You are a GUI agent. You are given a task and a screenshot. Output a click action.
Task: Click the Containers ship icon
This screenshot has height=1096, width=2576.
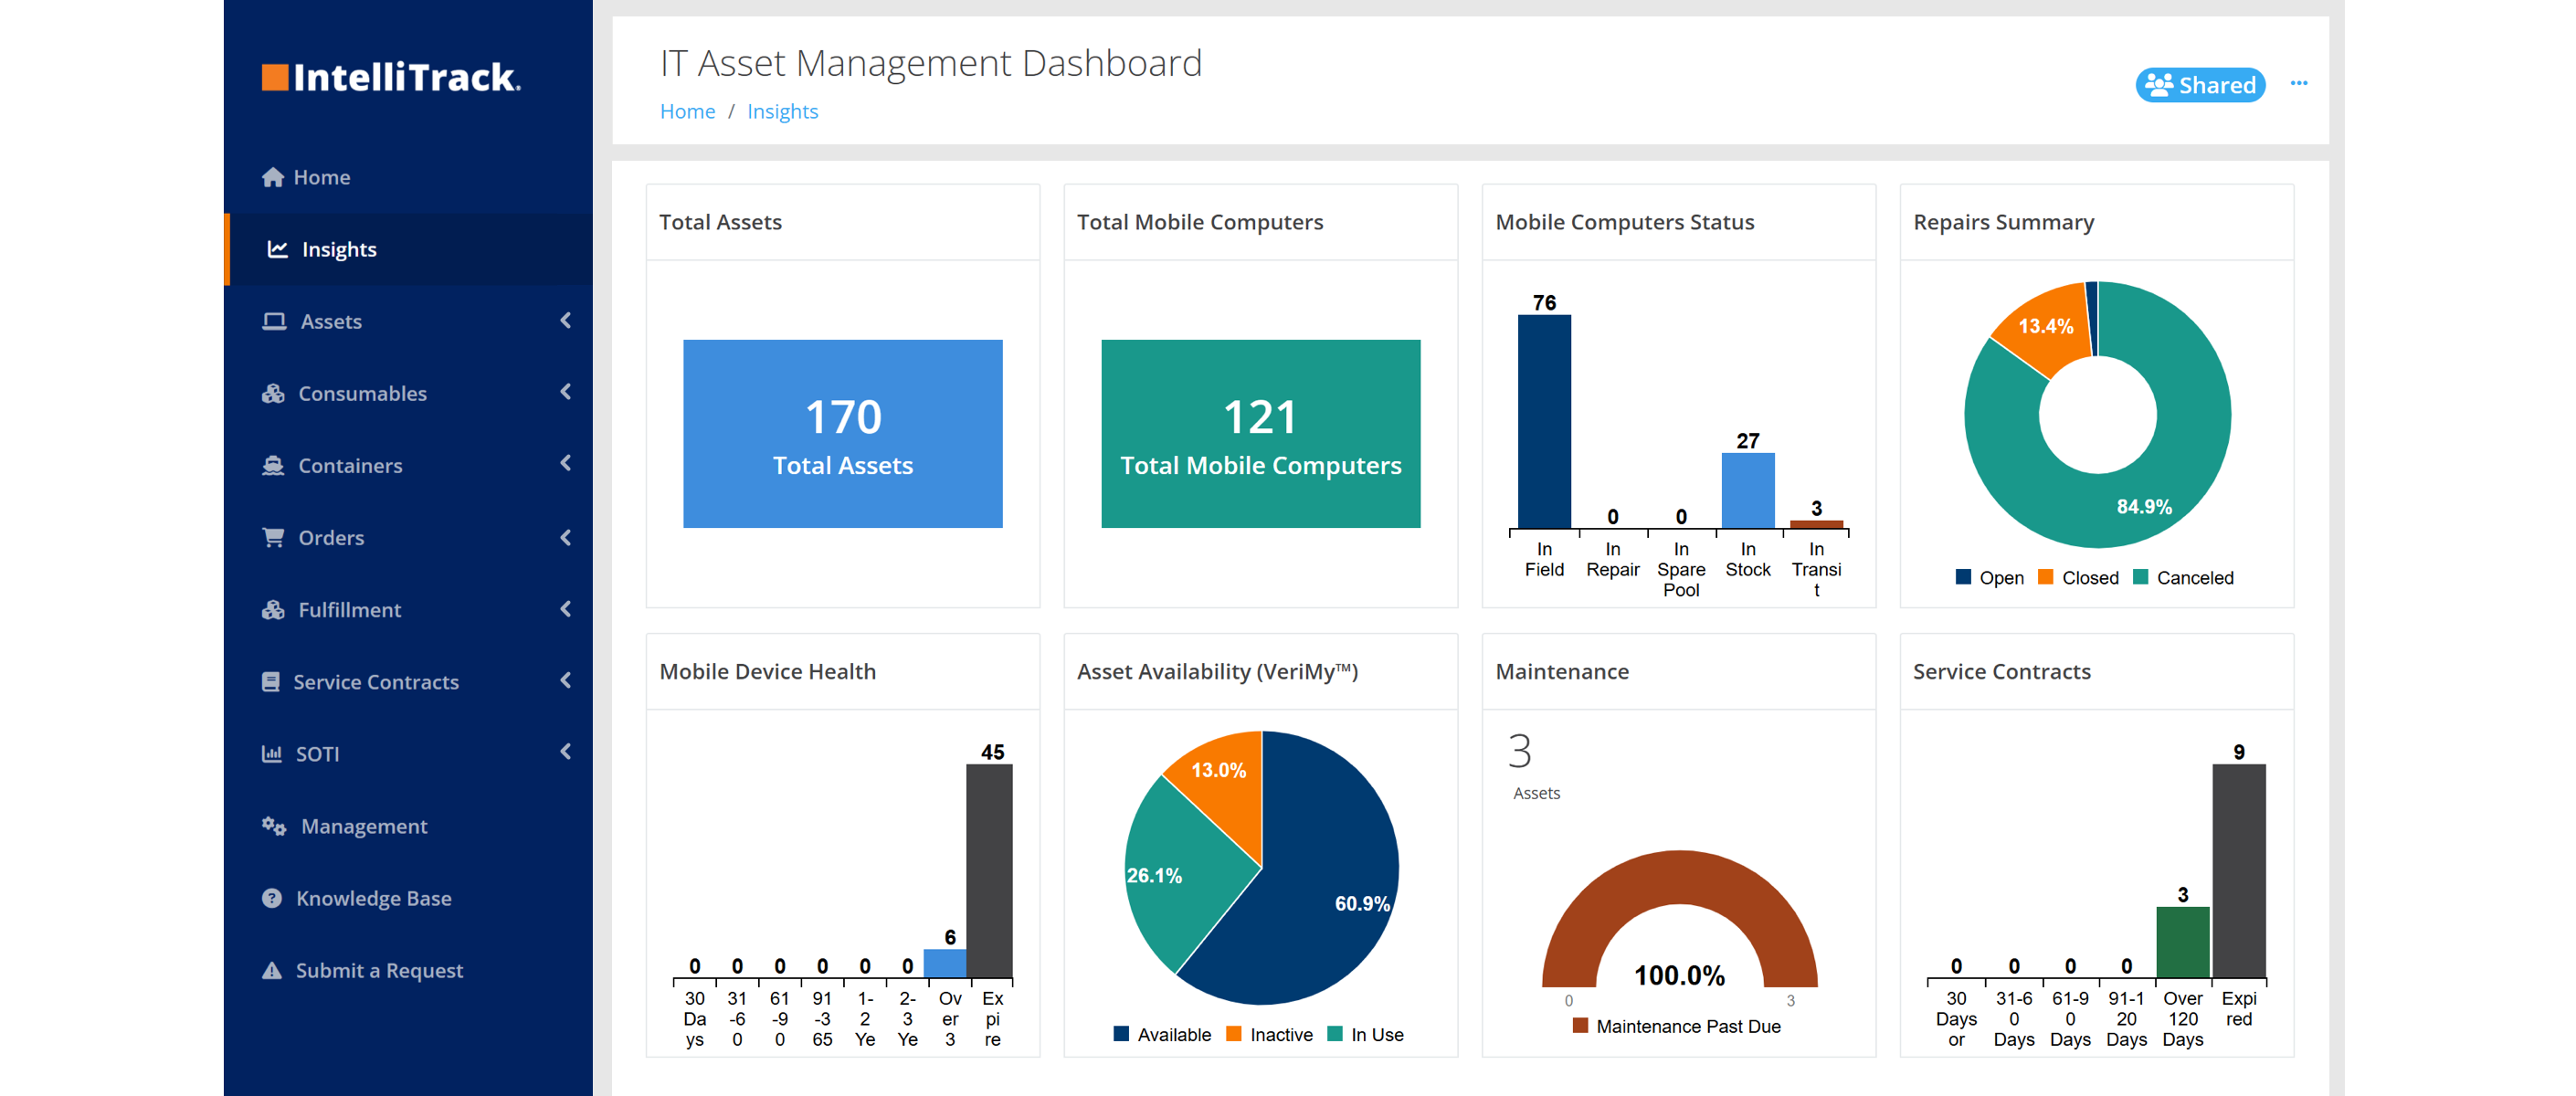[273, 465]
